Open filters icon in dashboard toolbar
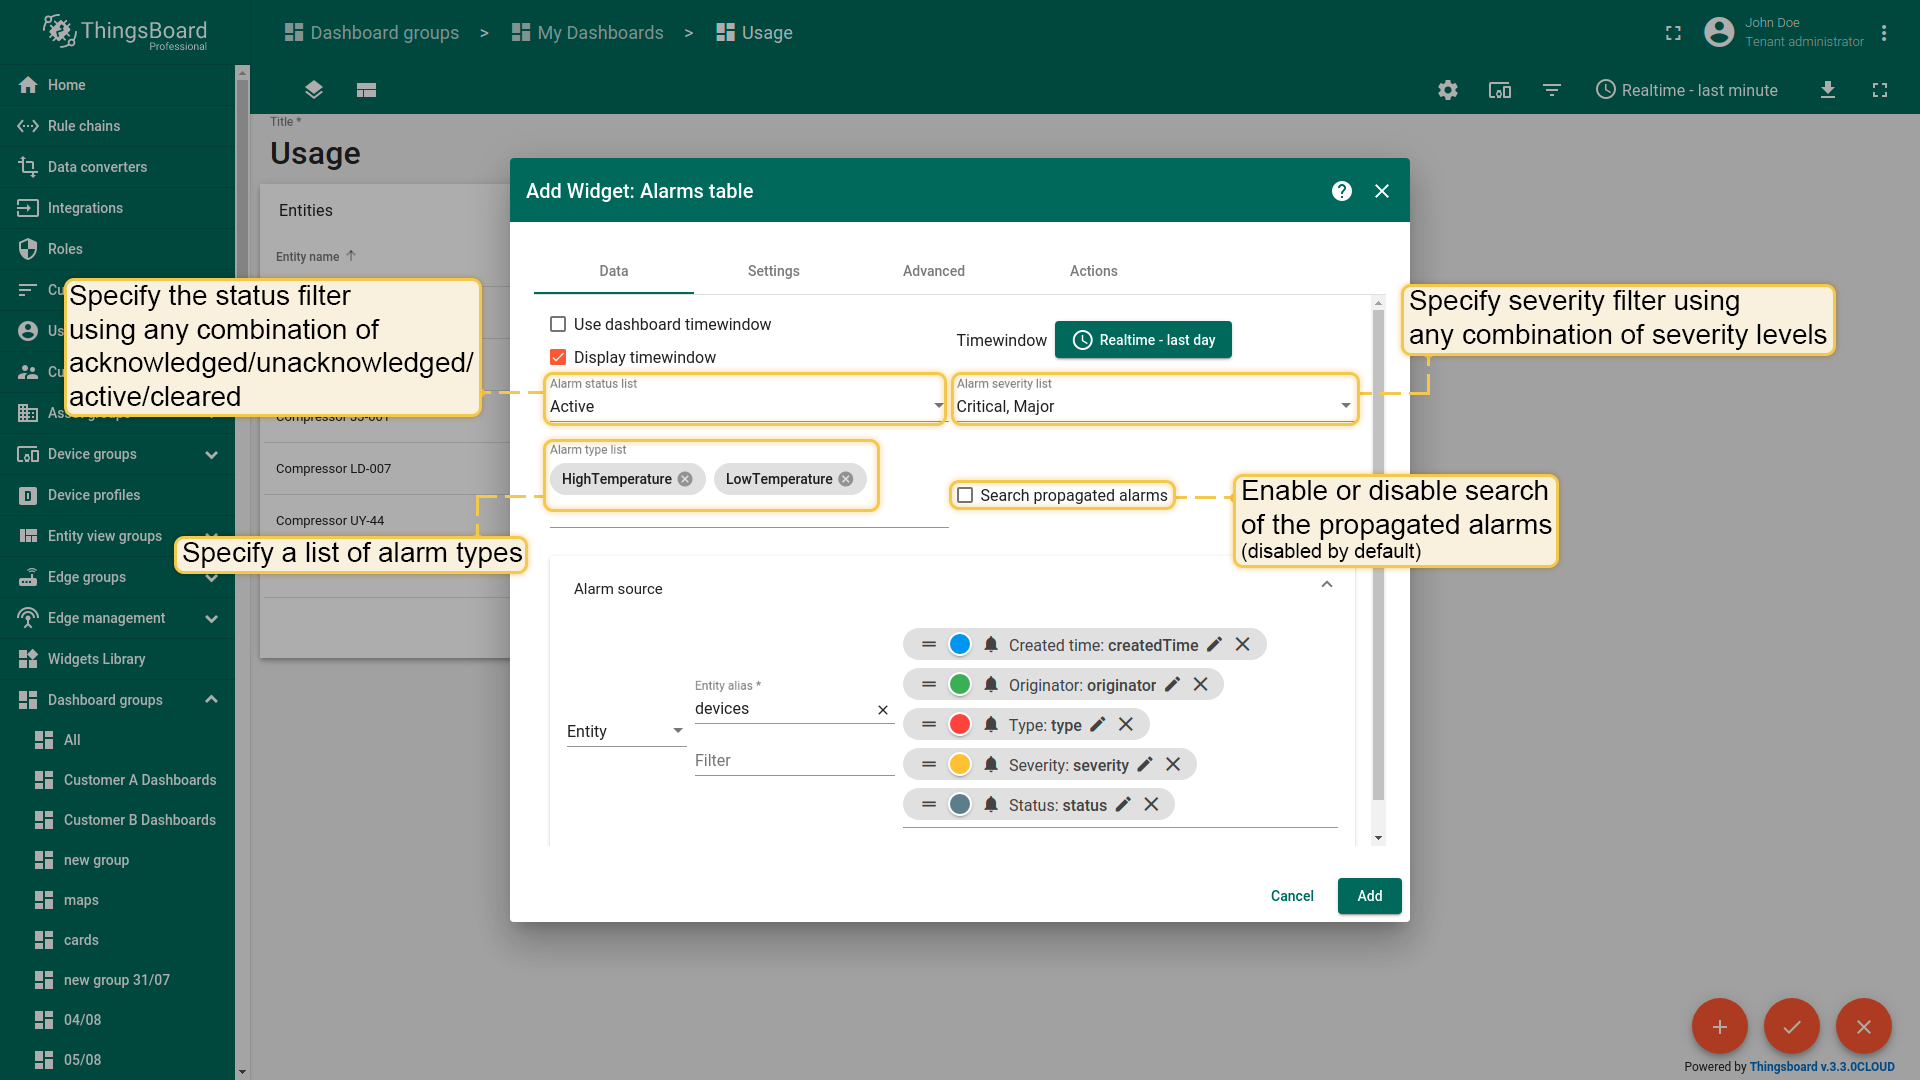Screen dimensions: 1920x1080 (x=1552, y=90)
